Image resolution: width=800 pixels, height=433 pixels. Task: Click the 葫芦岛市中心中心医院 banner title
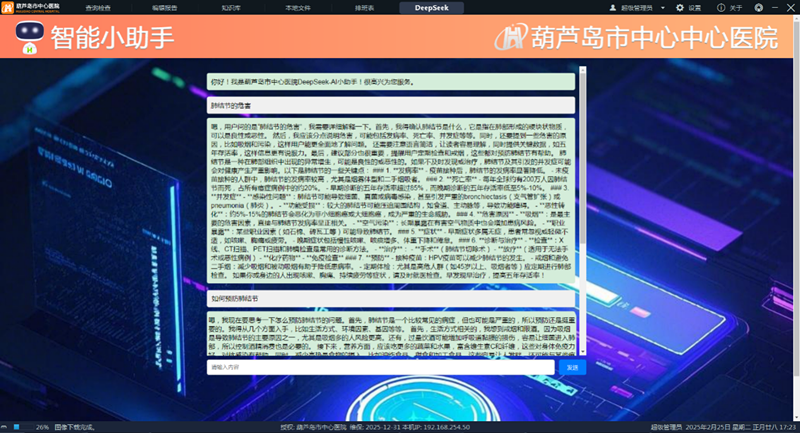pyautogui.click(x=655, y=38)
